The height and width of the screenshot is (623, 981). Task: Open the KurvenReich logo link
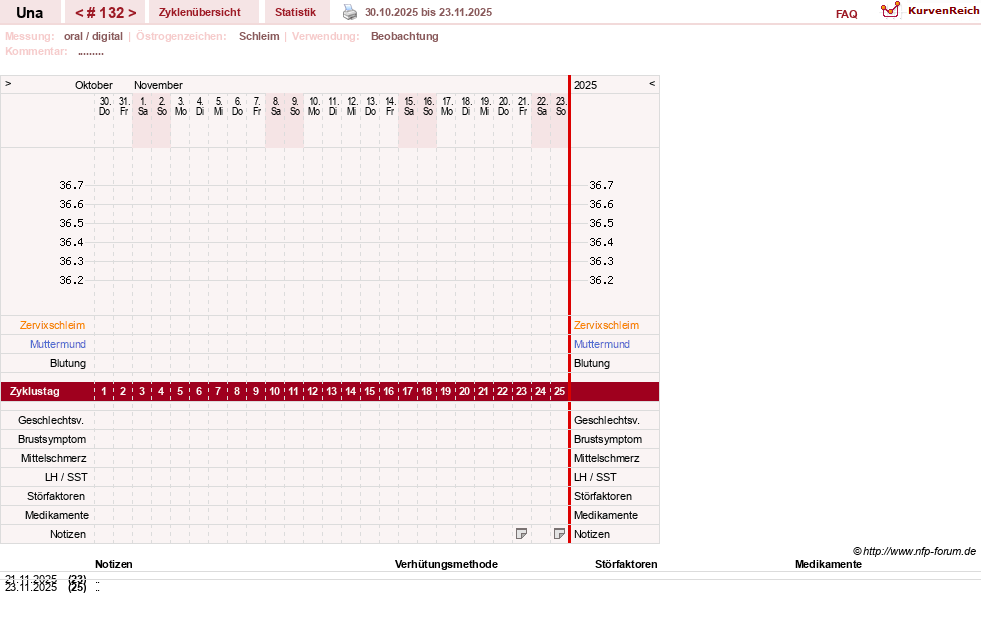930,10
